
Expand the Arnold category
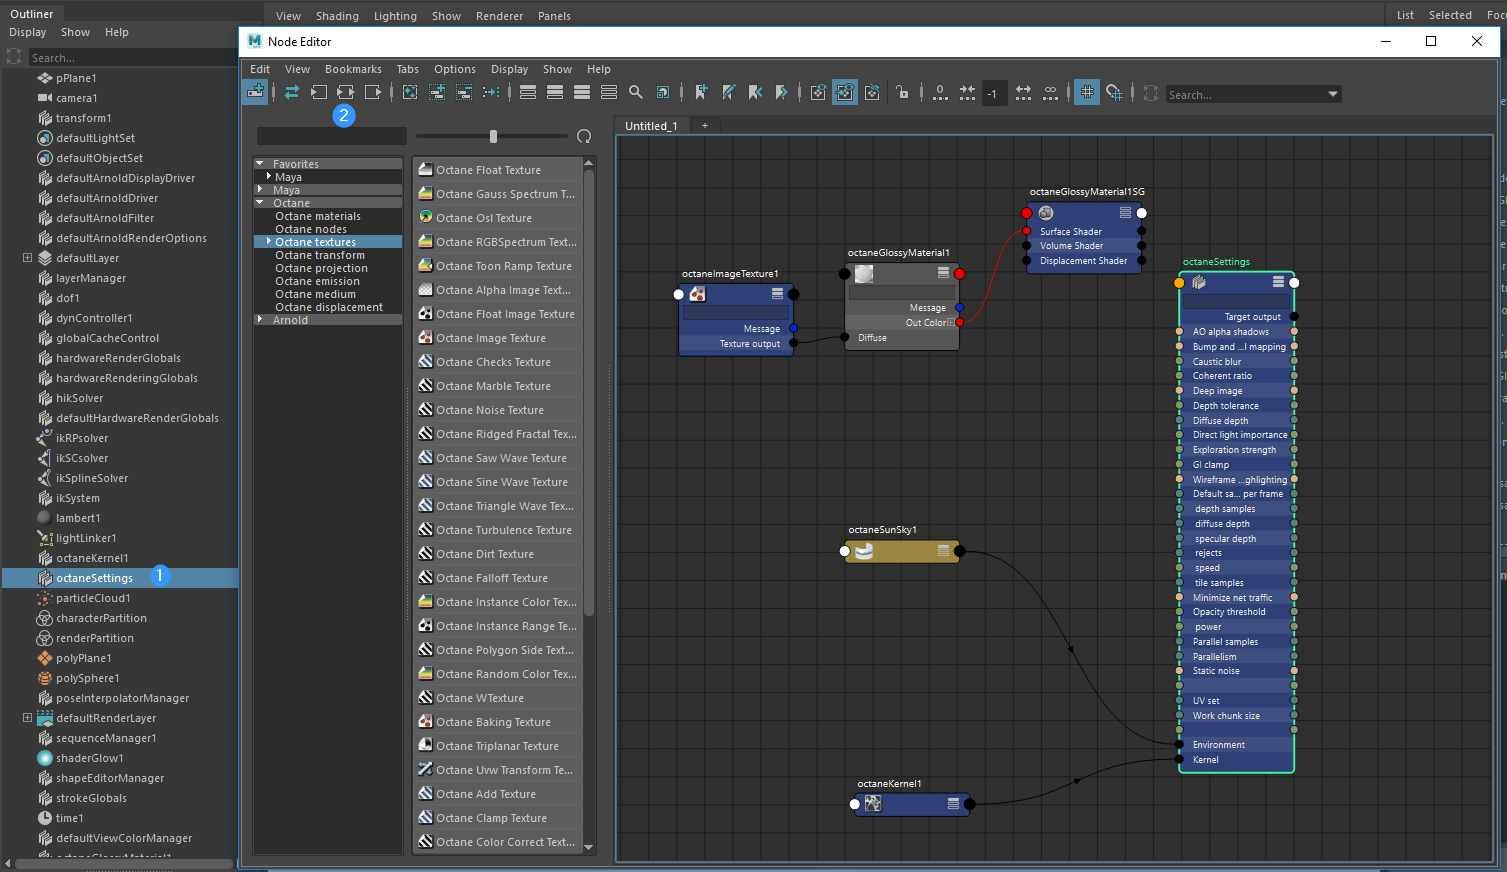tap(260, 320)
